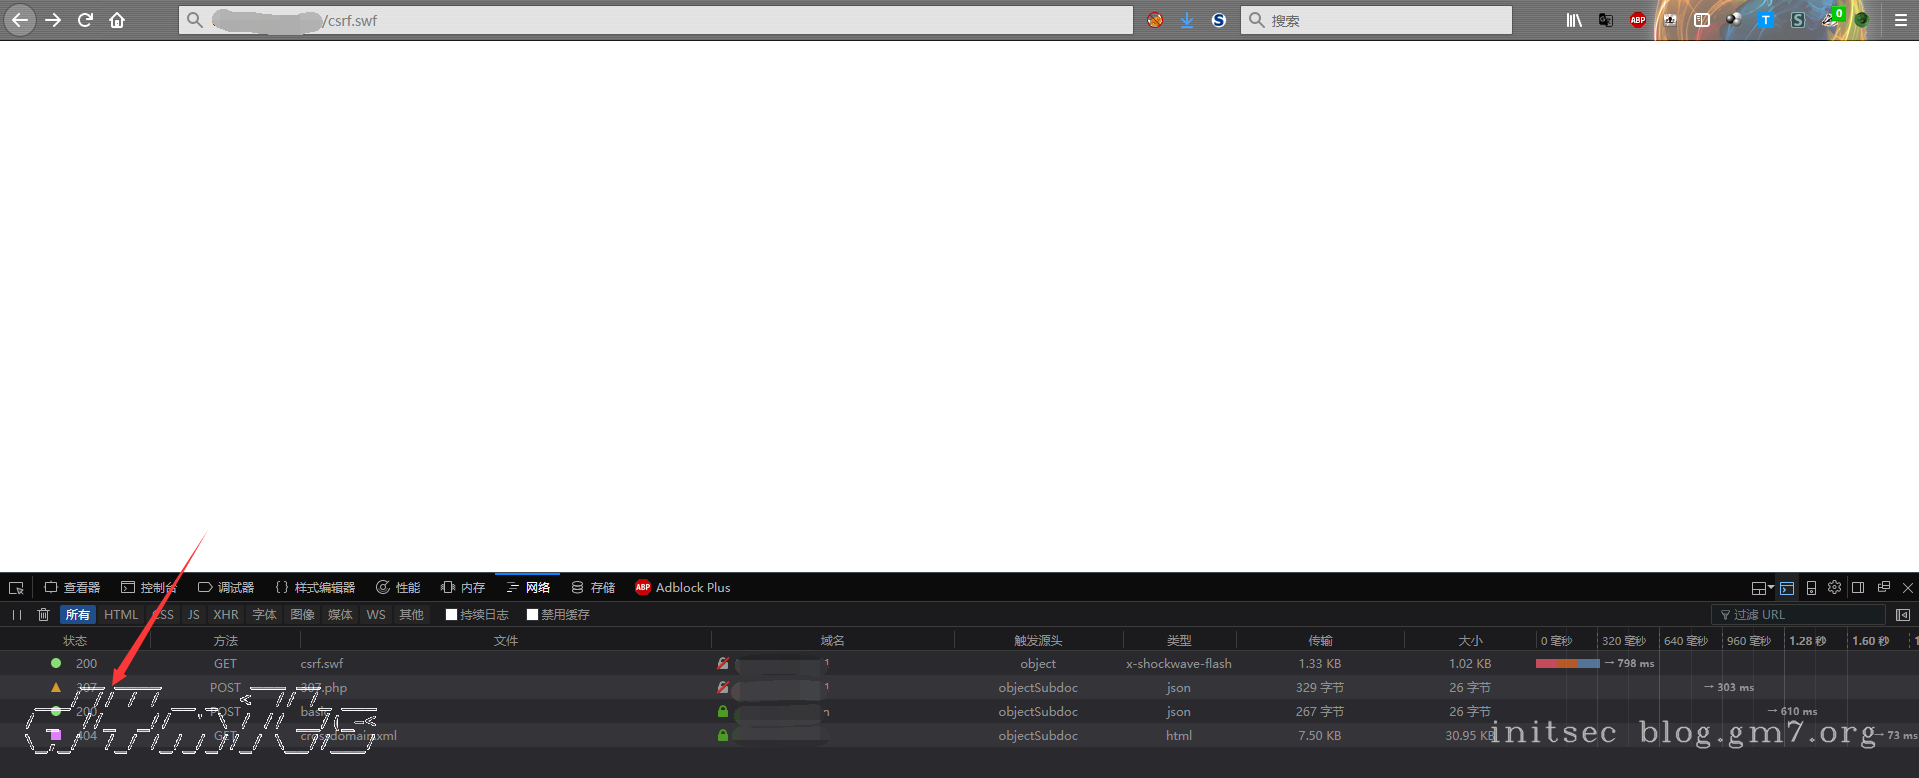Open the frame selector dropdown in devtools
Viewport: 1919px width, 778px height.
coord(1761,588)
